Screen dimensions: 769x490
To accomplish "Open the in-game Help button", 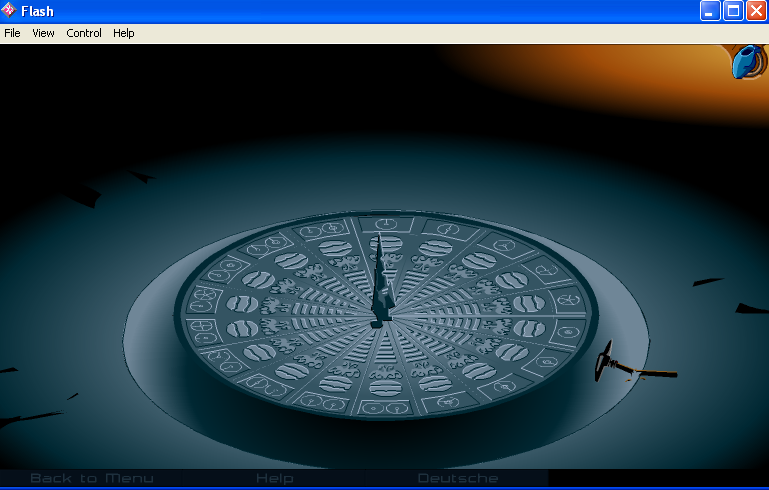I will [275, 478].
